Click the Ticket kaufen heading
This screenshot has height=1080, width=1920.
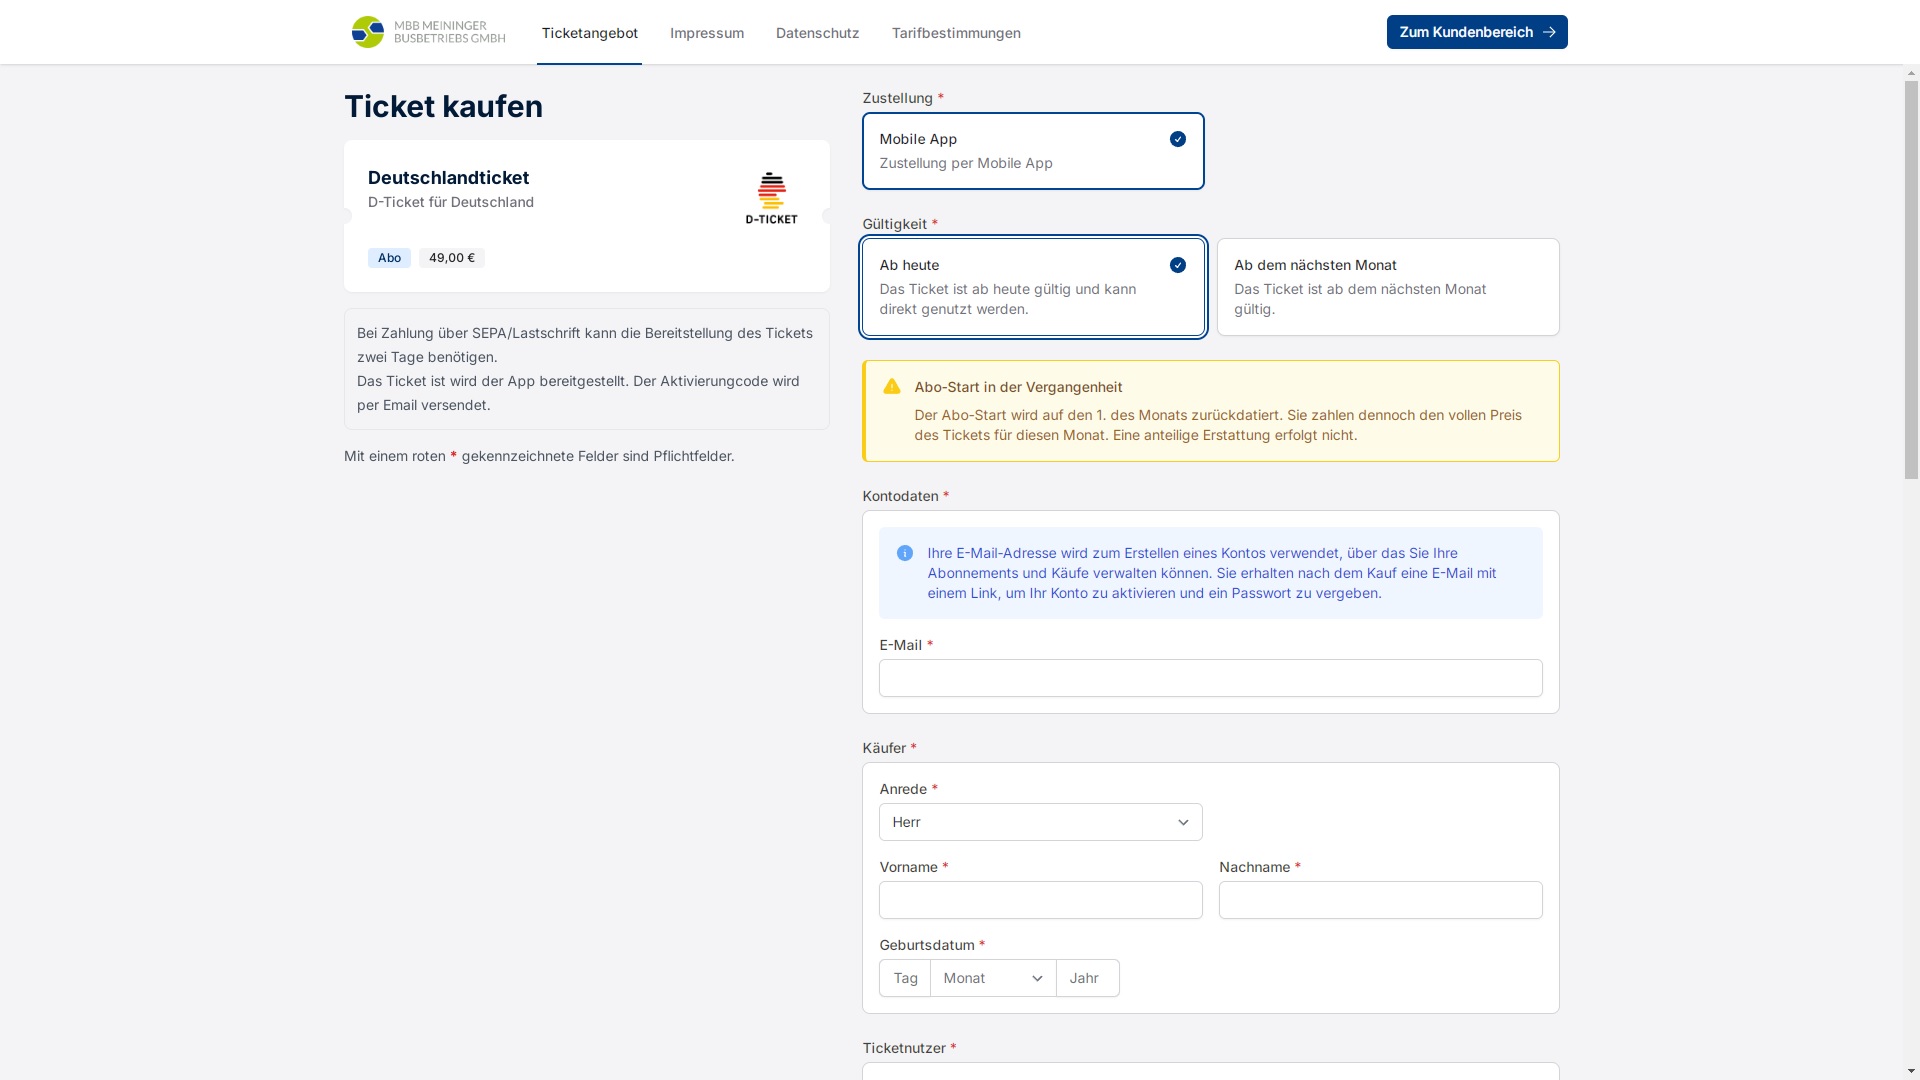(443, 106)
